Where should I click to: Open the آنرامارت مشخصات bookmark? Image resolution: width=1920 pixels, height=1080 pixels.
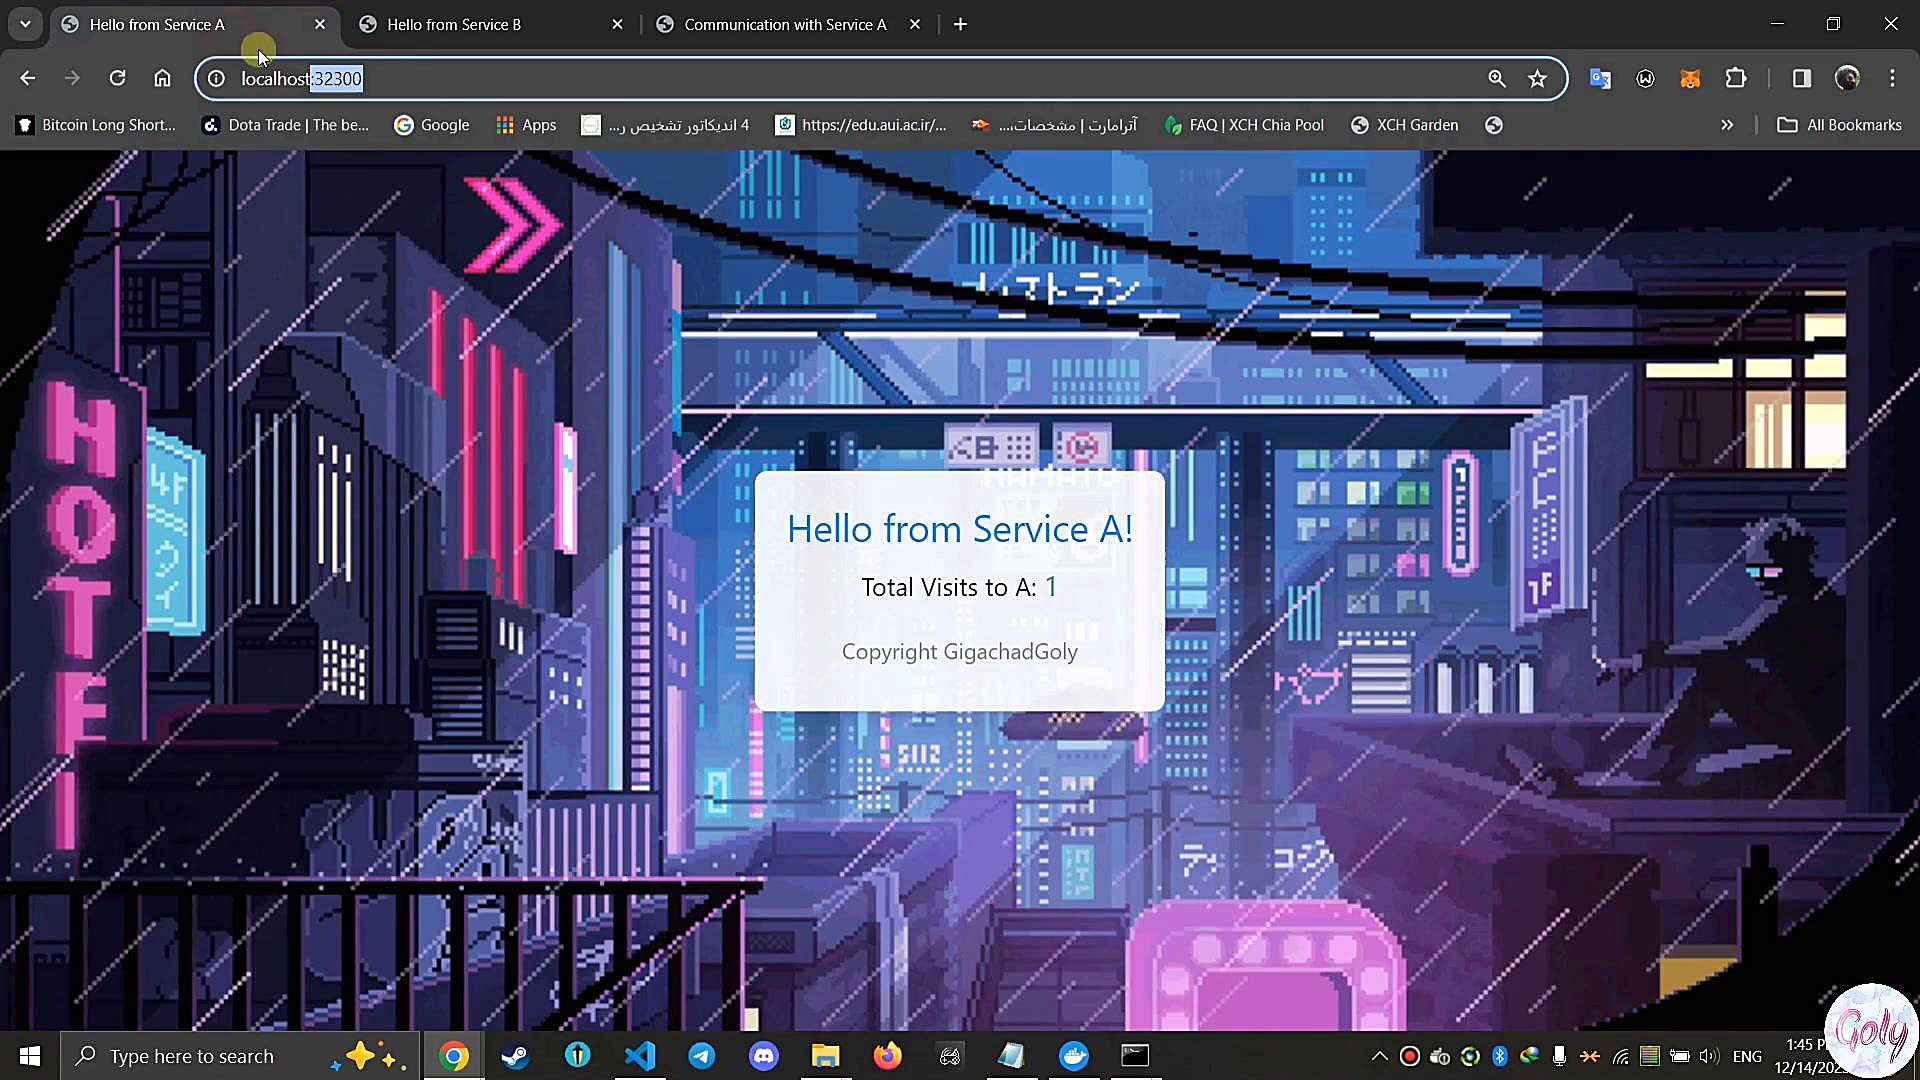pos(1055,125)
